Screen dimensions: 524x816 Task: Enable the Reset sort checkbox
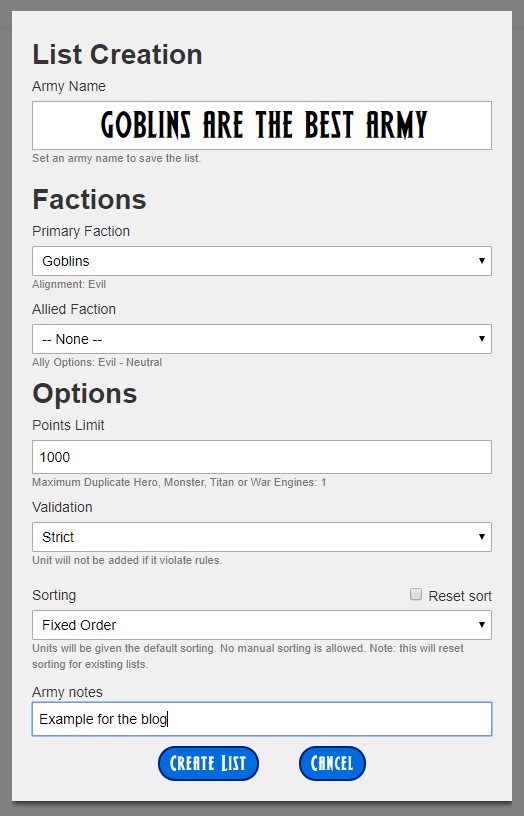pyautogui.click(x=416, y=594)
